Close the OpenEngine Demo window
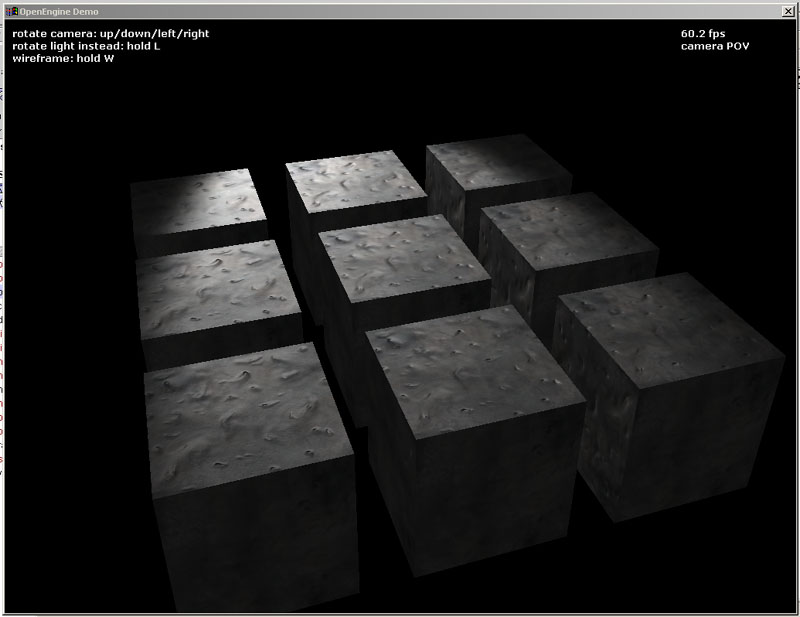 [788, 11]
